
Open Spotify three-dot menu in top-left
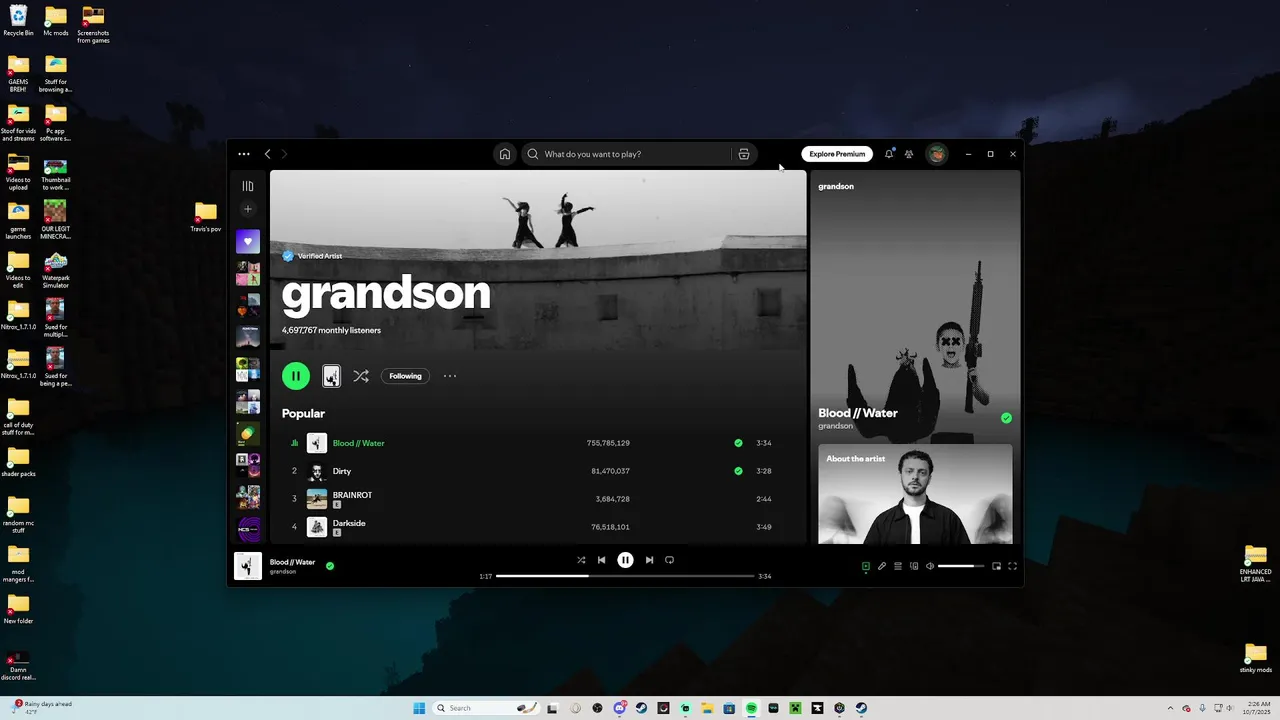click(244, 154)
